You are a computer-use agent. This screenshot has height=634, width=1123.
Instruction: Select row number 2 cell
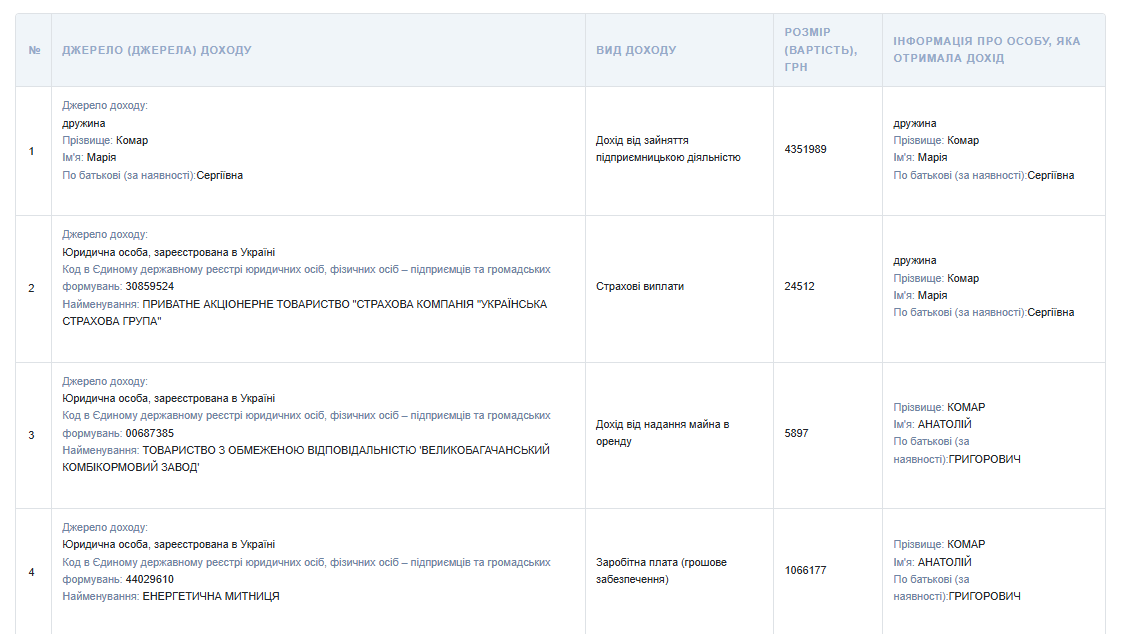[34, 289]
